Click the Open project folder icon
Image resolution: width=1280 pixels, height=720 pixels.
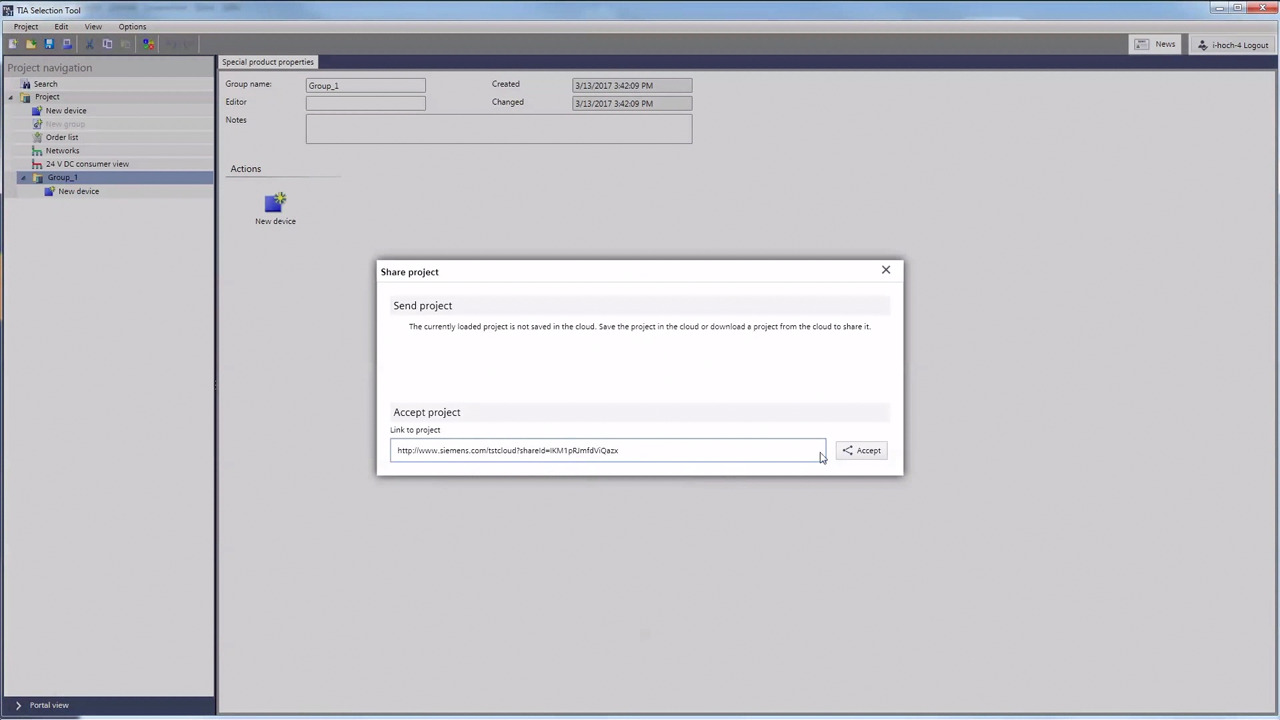click(x=30, y=44)
